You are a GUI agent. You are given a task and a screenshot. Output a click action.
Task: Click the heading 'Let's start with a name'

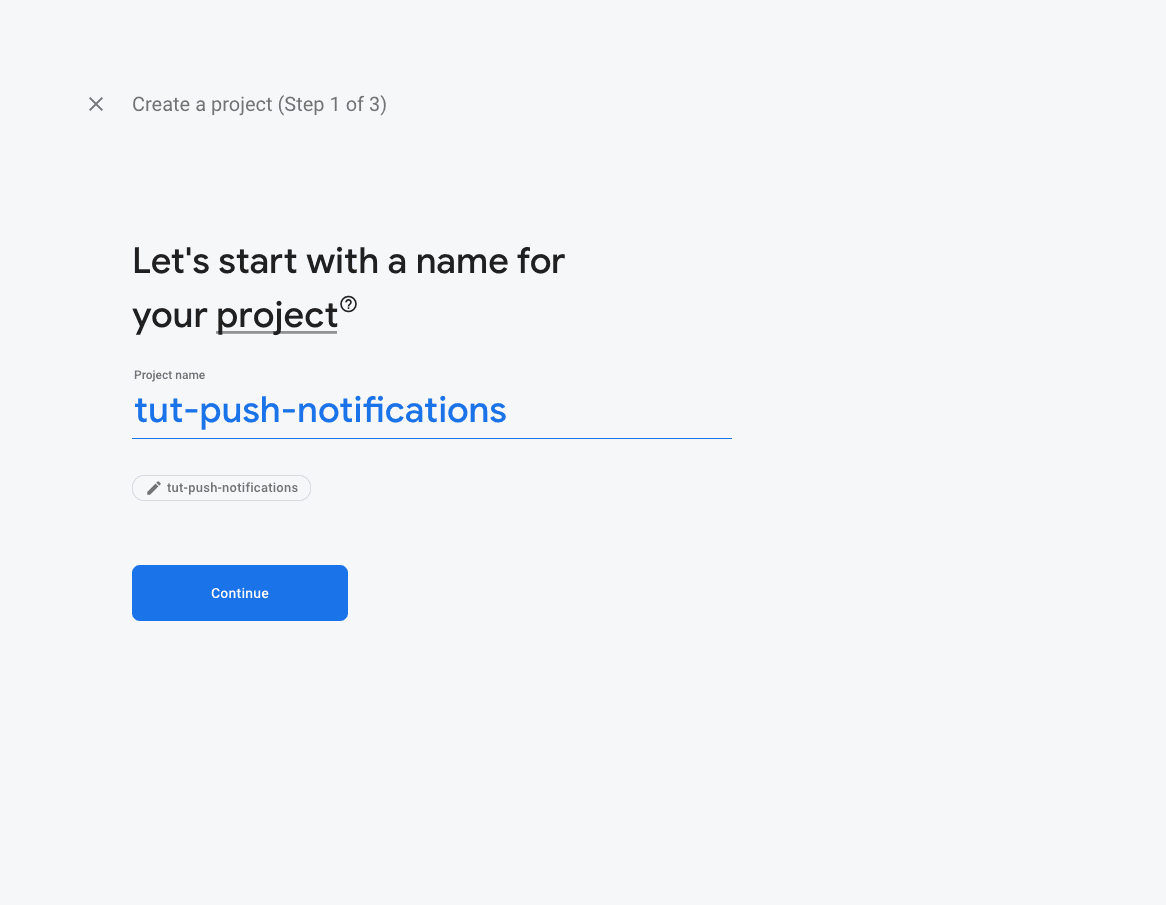pos(348,260)
